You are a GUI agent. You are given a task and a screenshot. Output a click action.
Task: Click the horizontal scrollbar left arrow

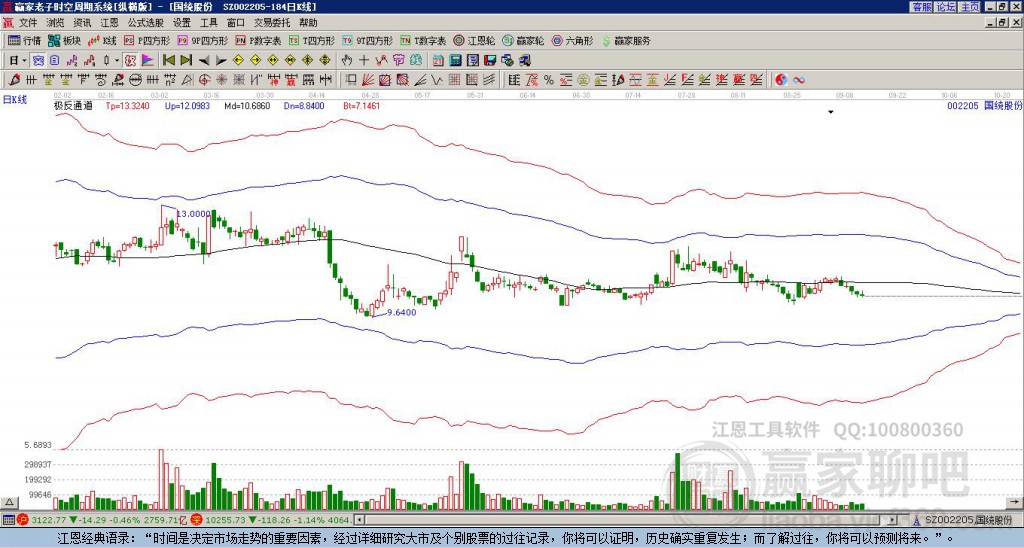click(359, 520)
